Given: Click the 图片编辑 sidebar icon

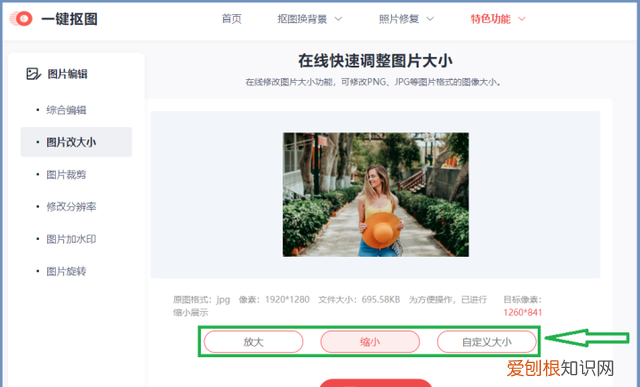Looking at the screenshot, I should pos(33,74).
